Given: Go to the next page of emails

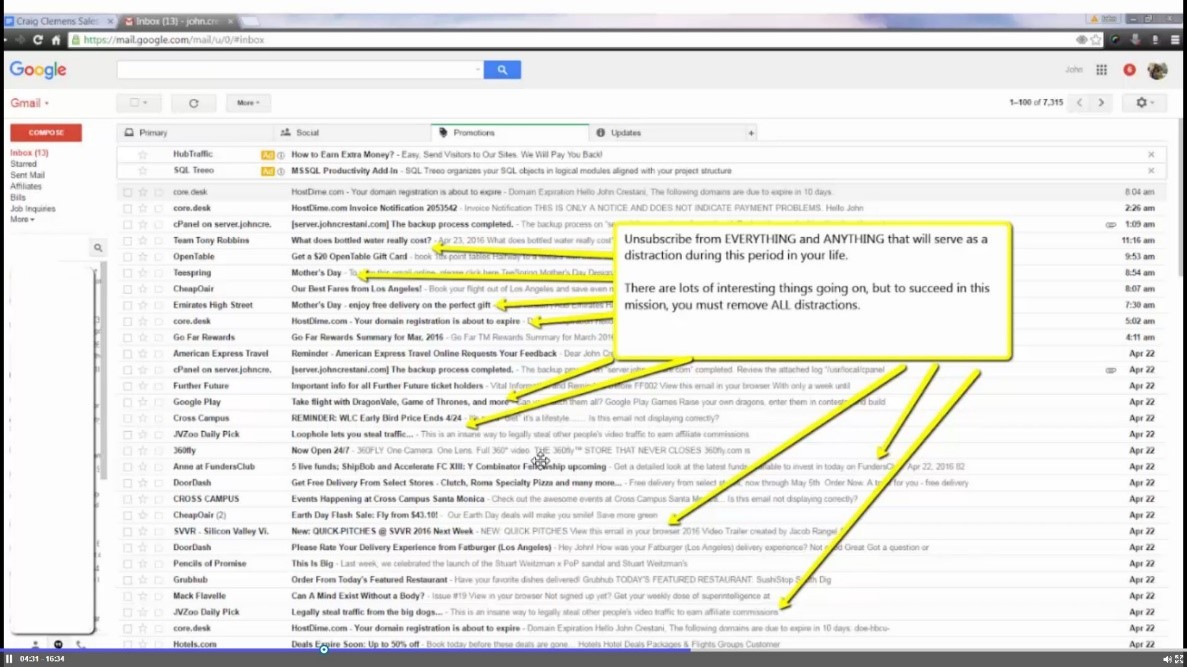Looking at the screenshot, I should (x=1101, y=103).
